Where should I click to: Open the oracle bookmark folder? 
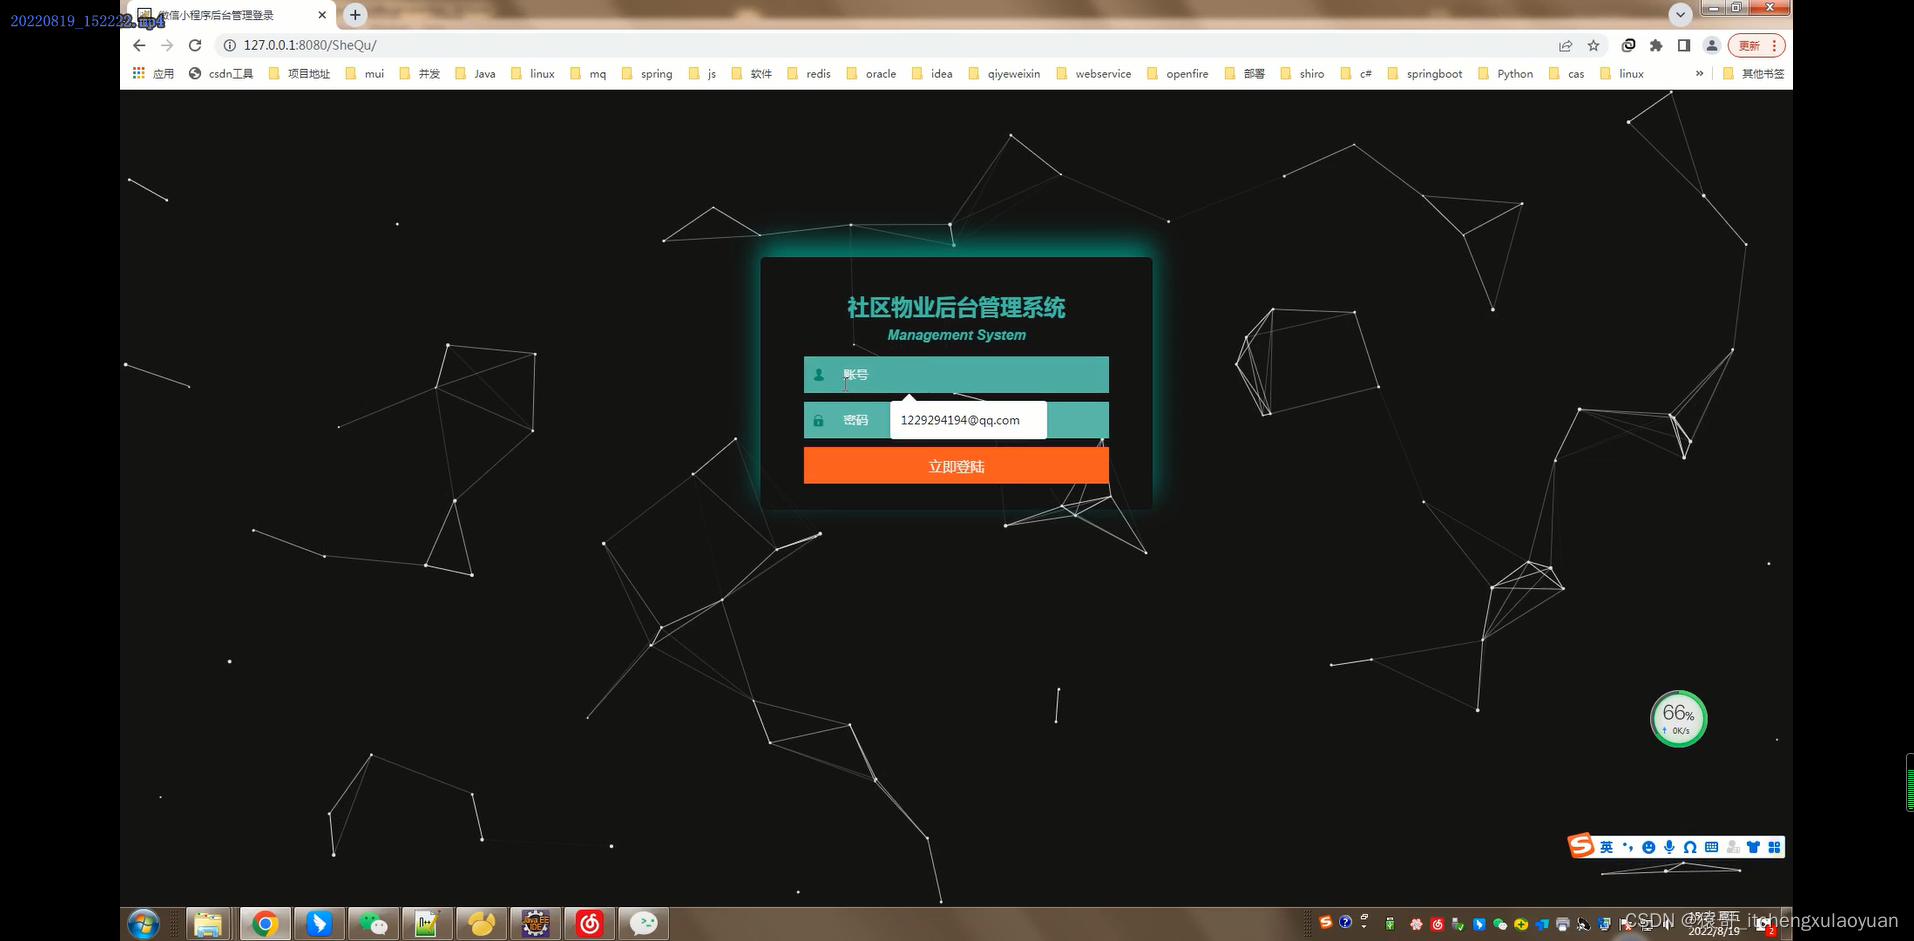[x=871, y=73]
